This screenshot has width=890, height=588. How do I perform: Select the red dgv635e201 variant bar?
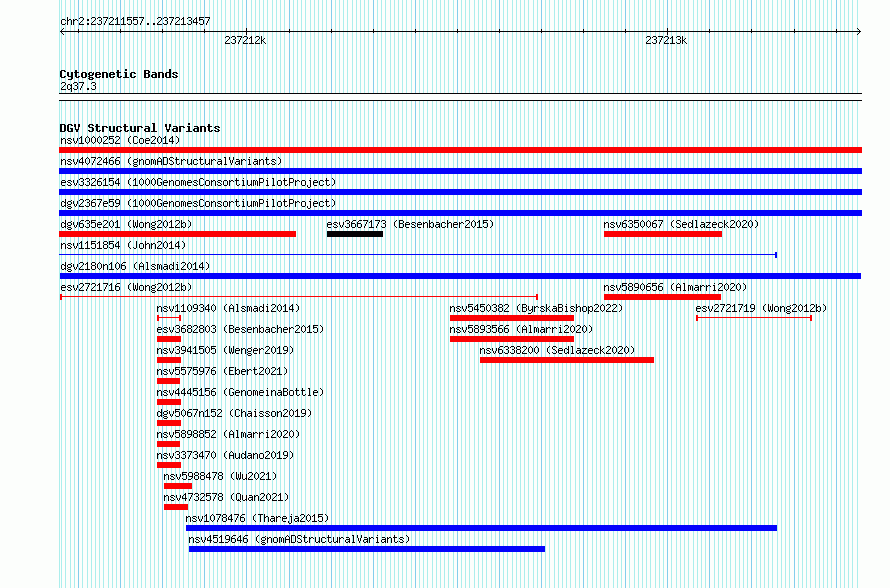pos(177,234)
